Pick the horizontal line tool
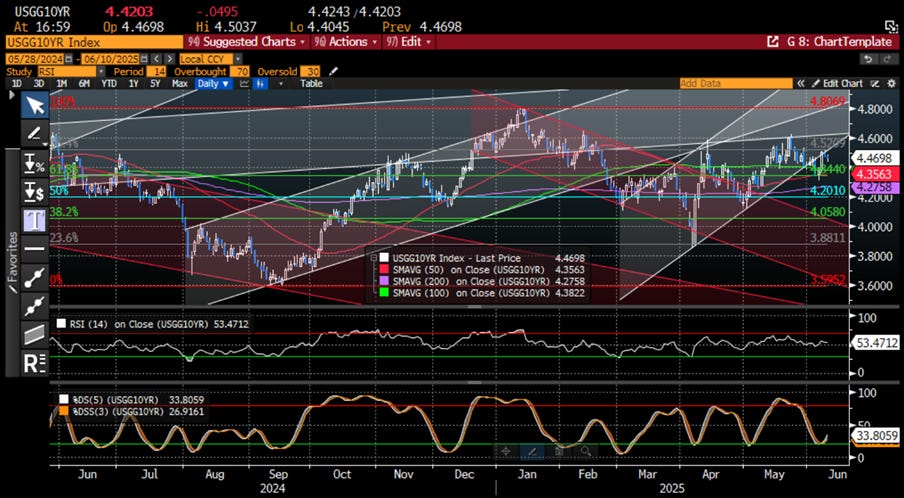 click(36, 248)
